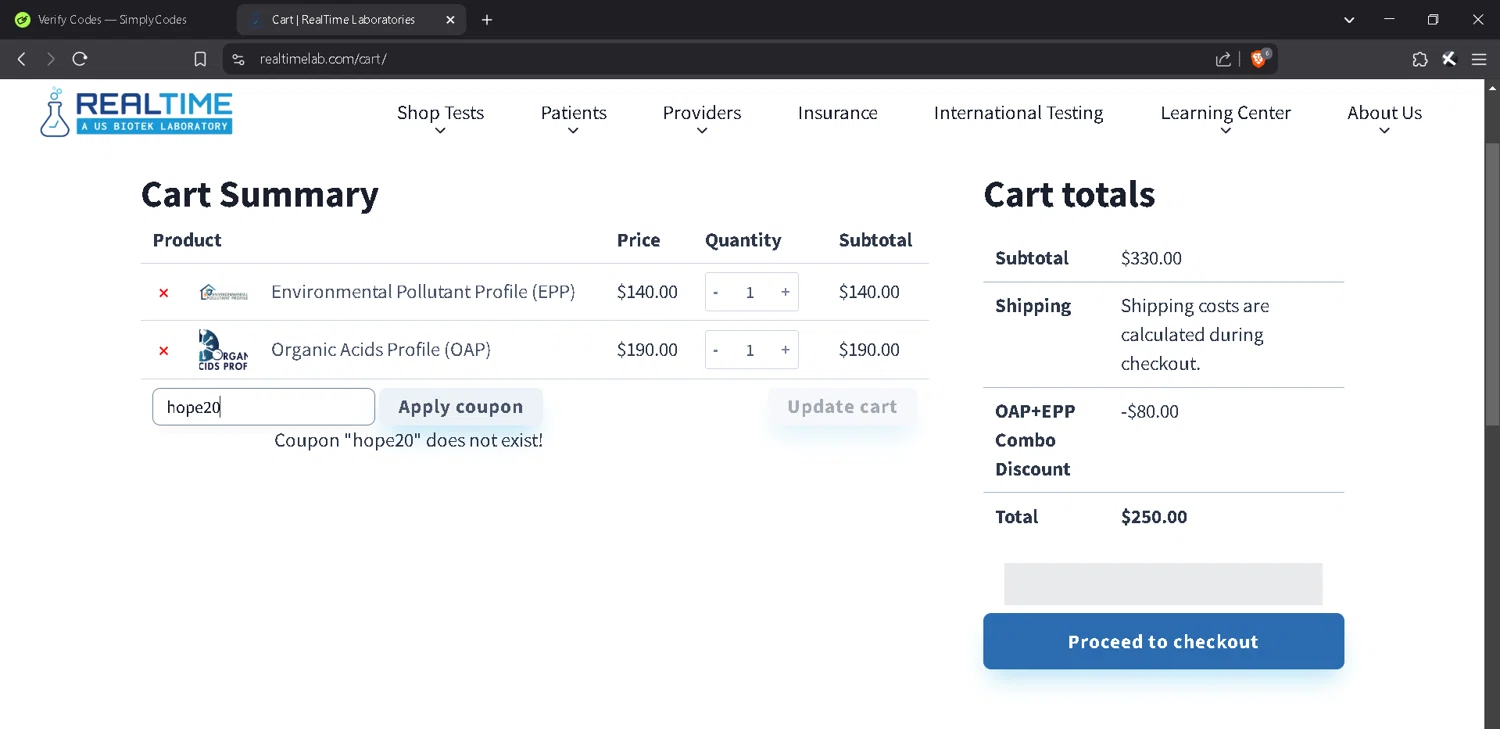1500x729 pixels.
Task: Open a new browser tab
Action: coord(487,20)
